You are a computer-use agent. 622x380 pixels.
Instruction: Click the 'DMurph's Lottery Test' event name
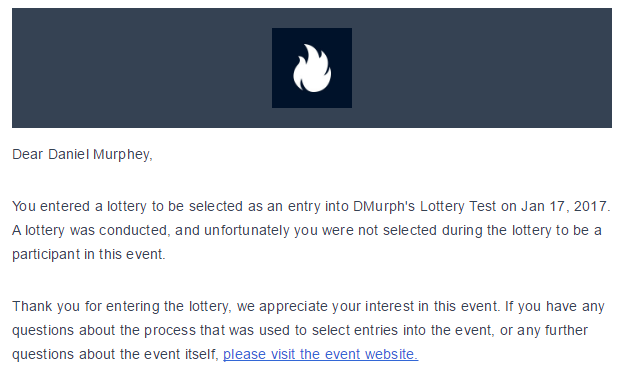click(x=424, y=206)
